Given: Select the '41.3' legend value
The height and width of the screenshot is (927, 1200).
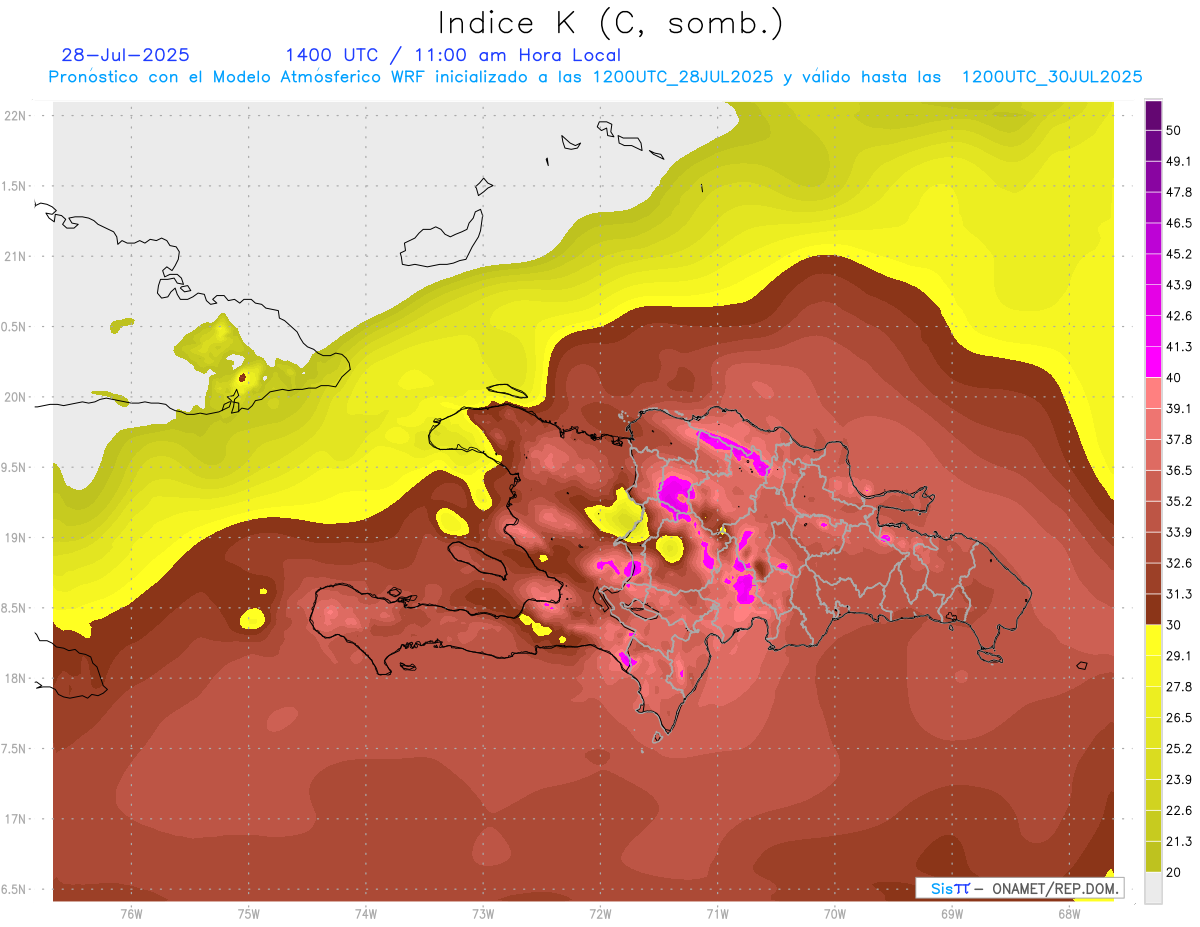Looking at the screenshot, I should (x=1179, y=347).
